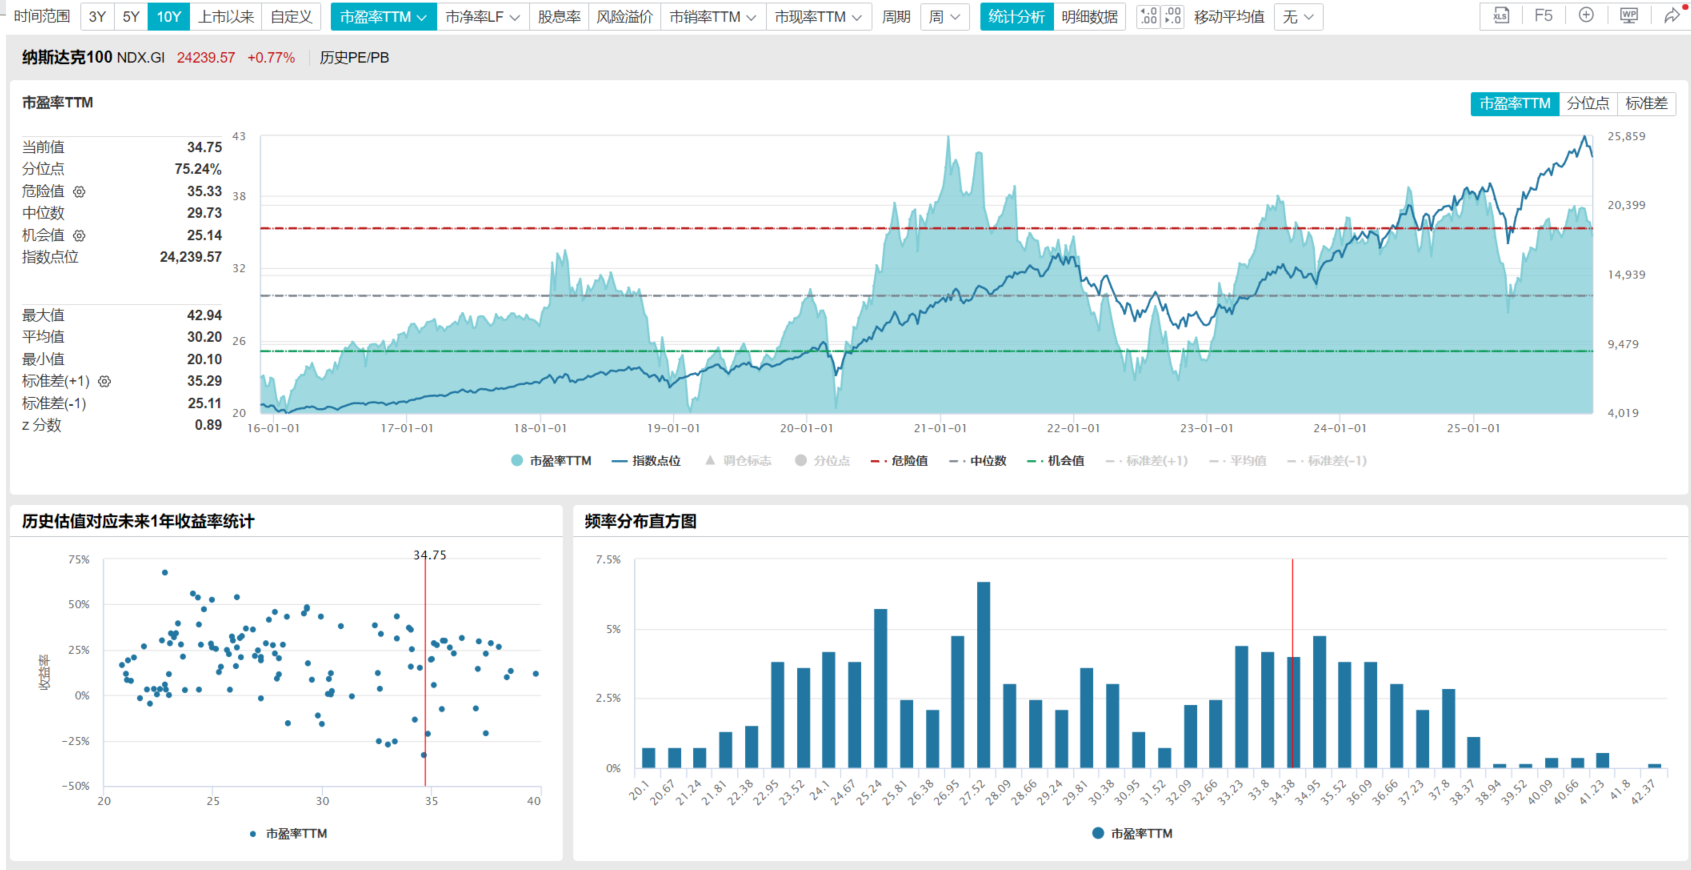
Task: Show 平均值 line via chart legend
Action: pos(1238,461)
